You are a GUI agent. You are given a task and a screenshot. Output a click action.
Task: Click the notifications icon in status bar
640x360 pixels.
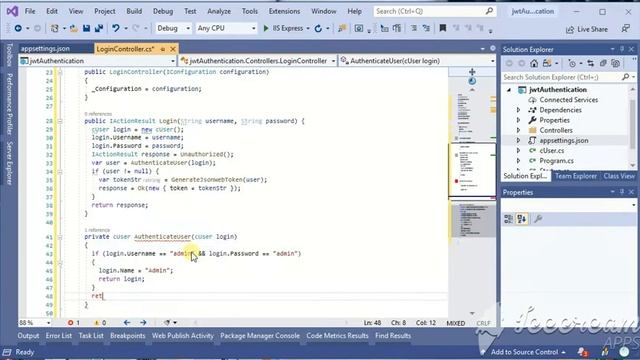[x=582, y=352]
